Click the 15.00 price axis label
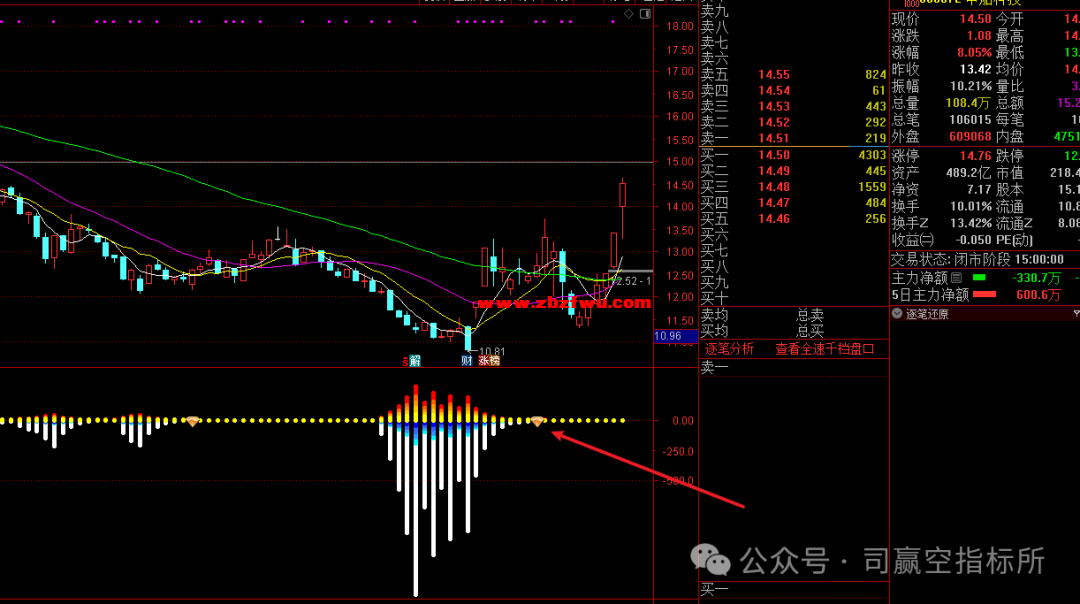Screen dimensions: 1080x604 680,161
